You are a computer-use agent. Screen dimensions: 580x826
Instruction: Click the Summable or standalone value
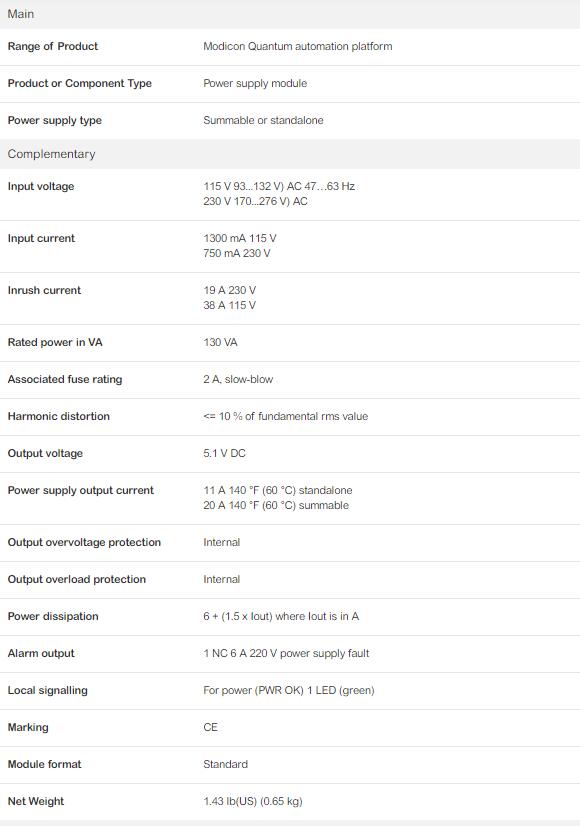[x=263, y=120]
